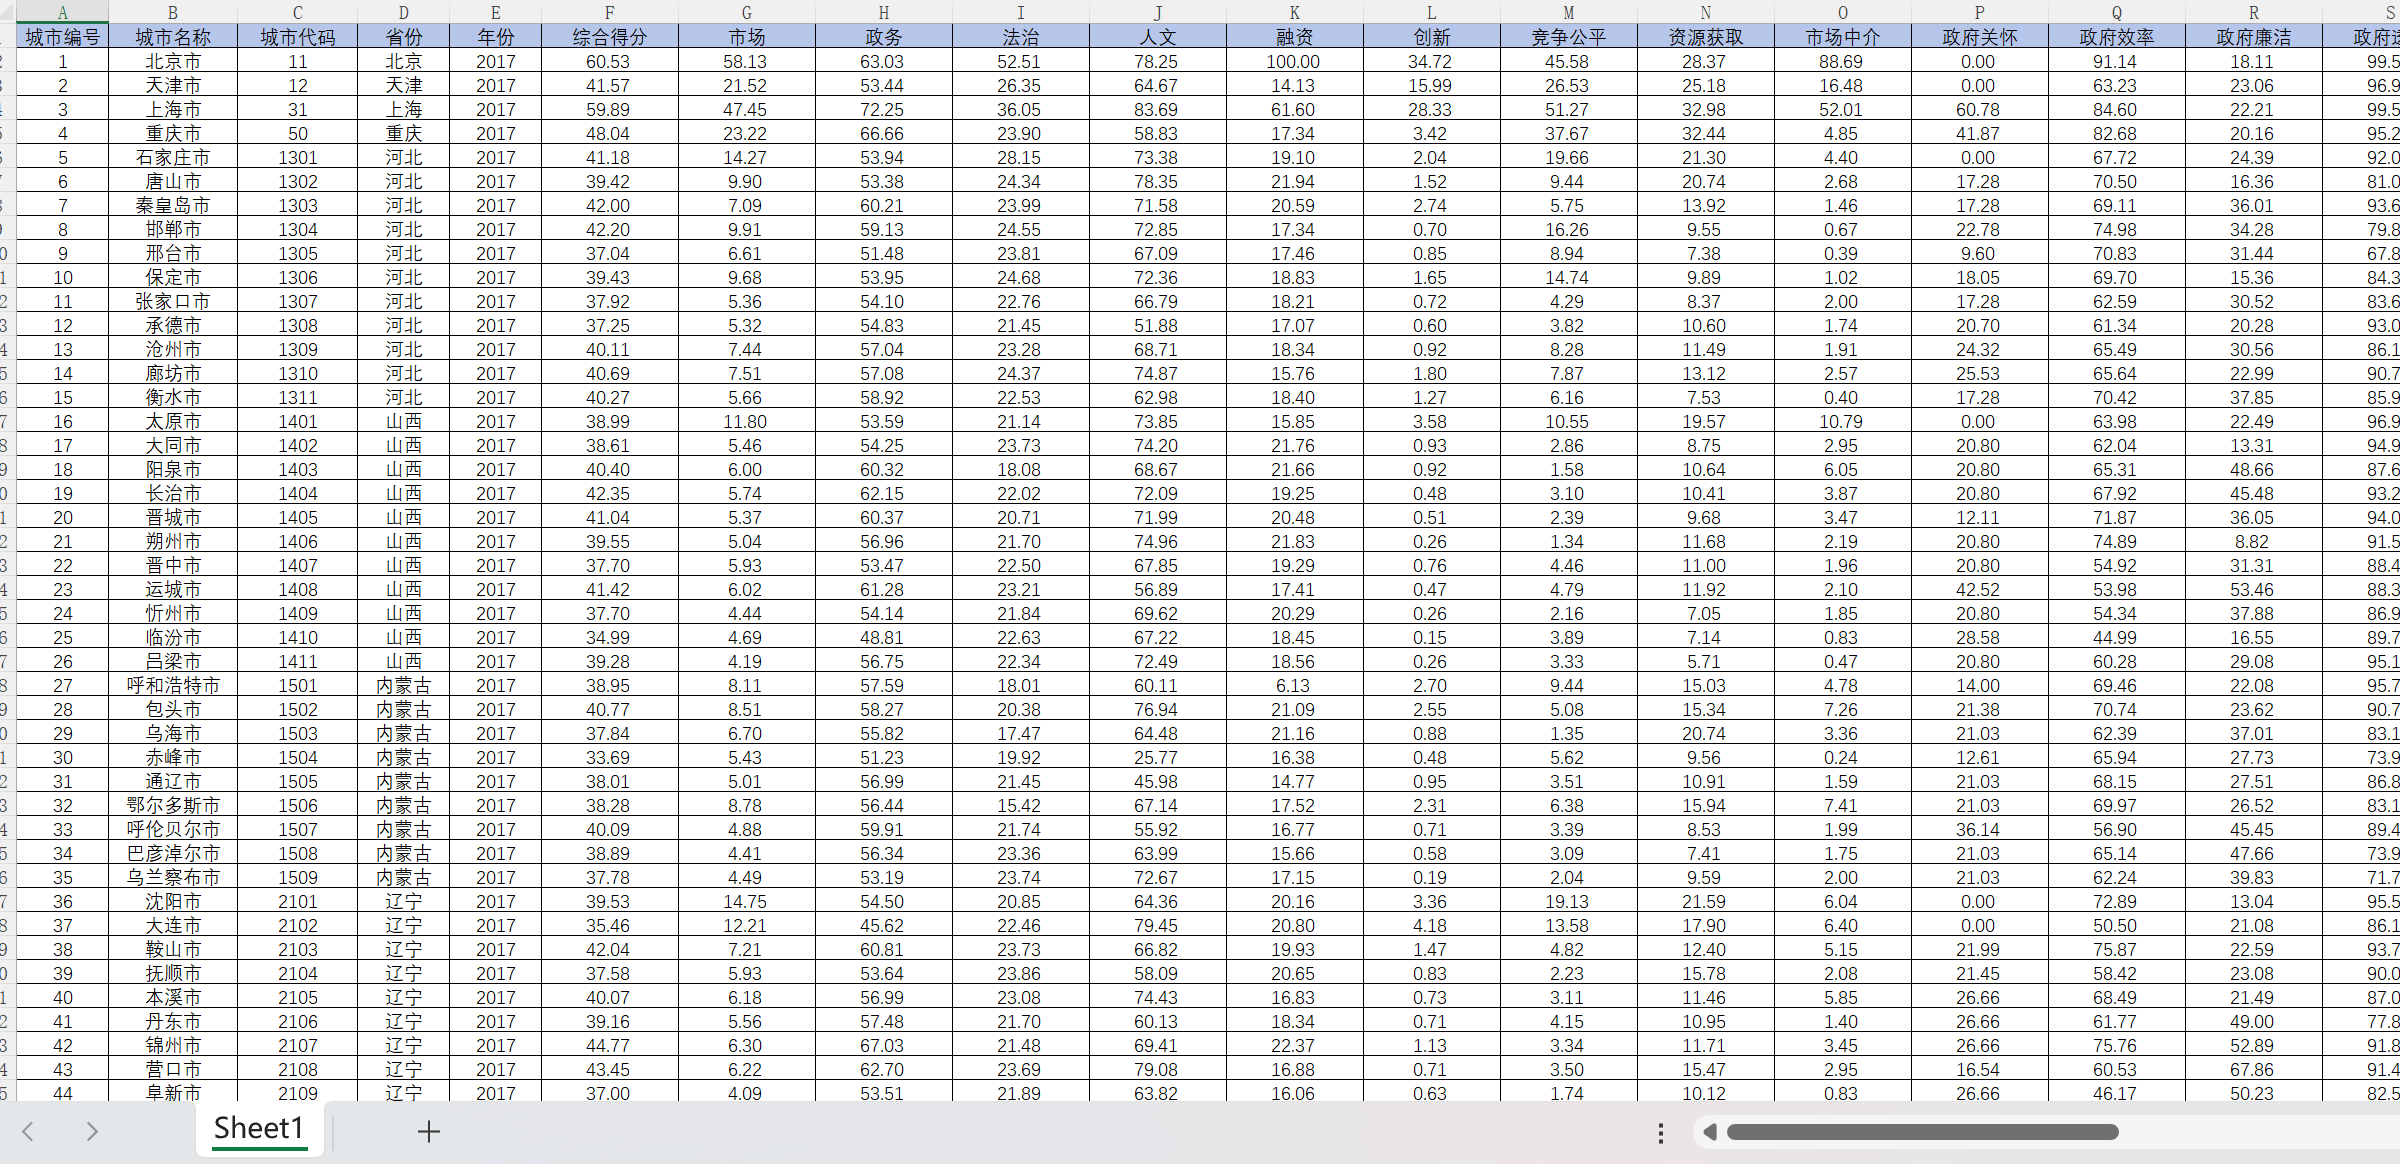Viewport: 2400px width, 1164px height.
Task: Add a new sheet with plus icon
Action: (x=428, y=1131)
